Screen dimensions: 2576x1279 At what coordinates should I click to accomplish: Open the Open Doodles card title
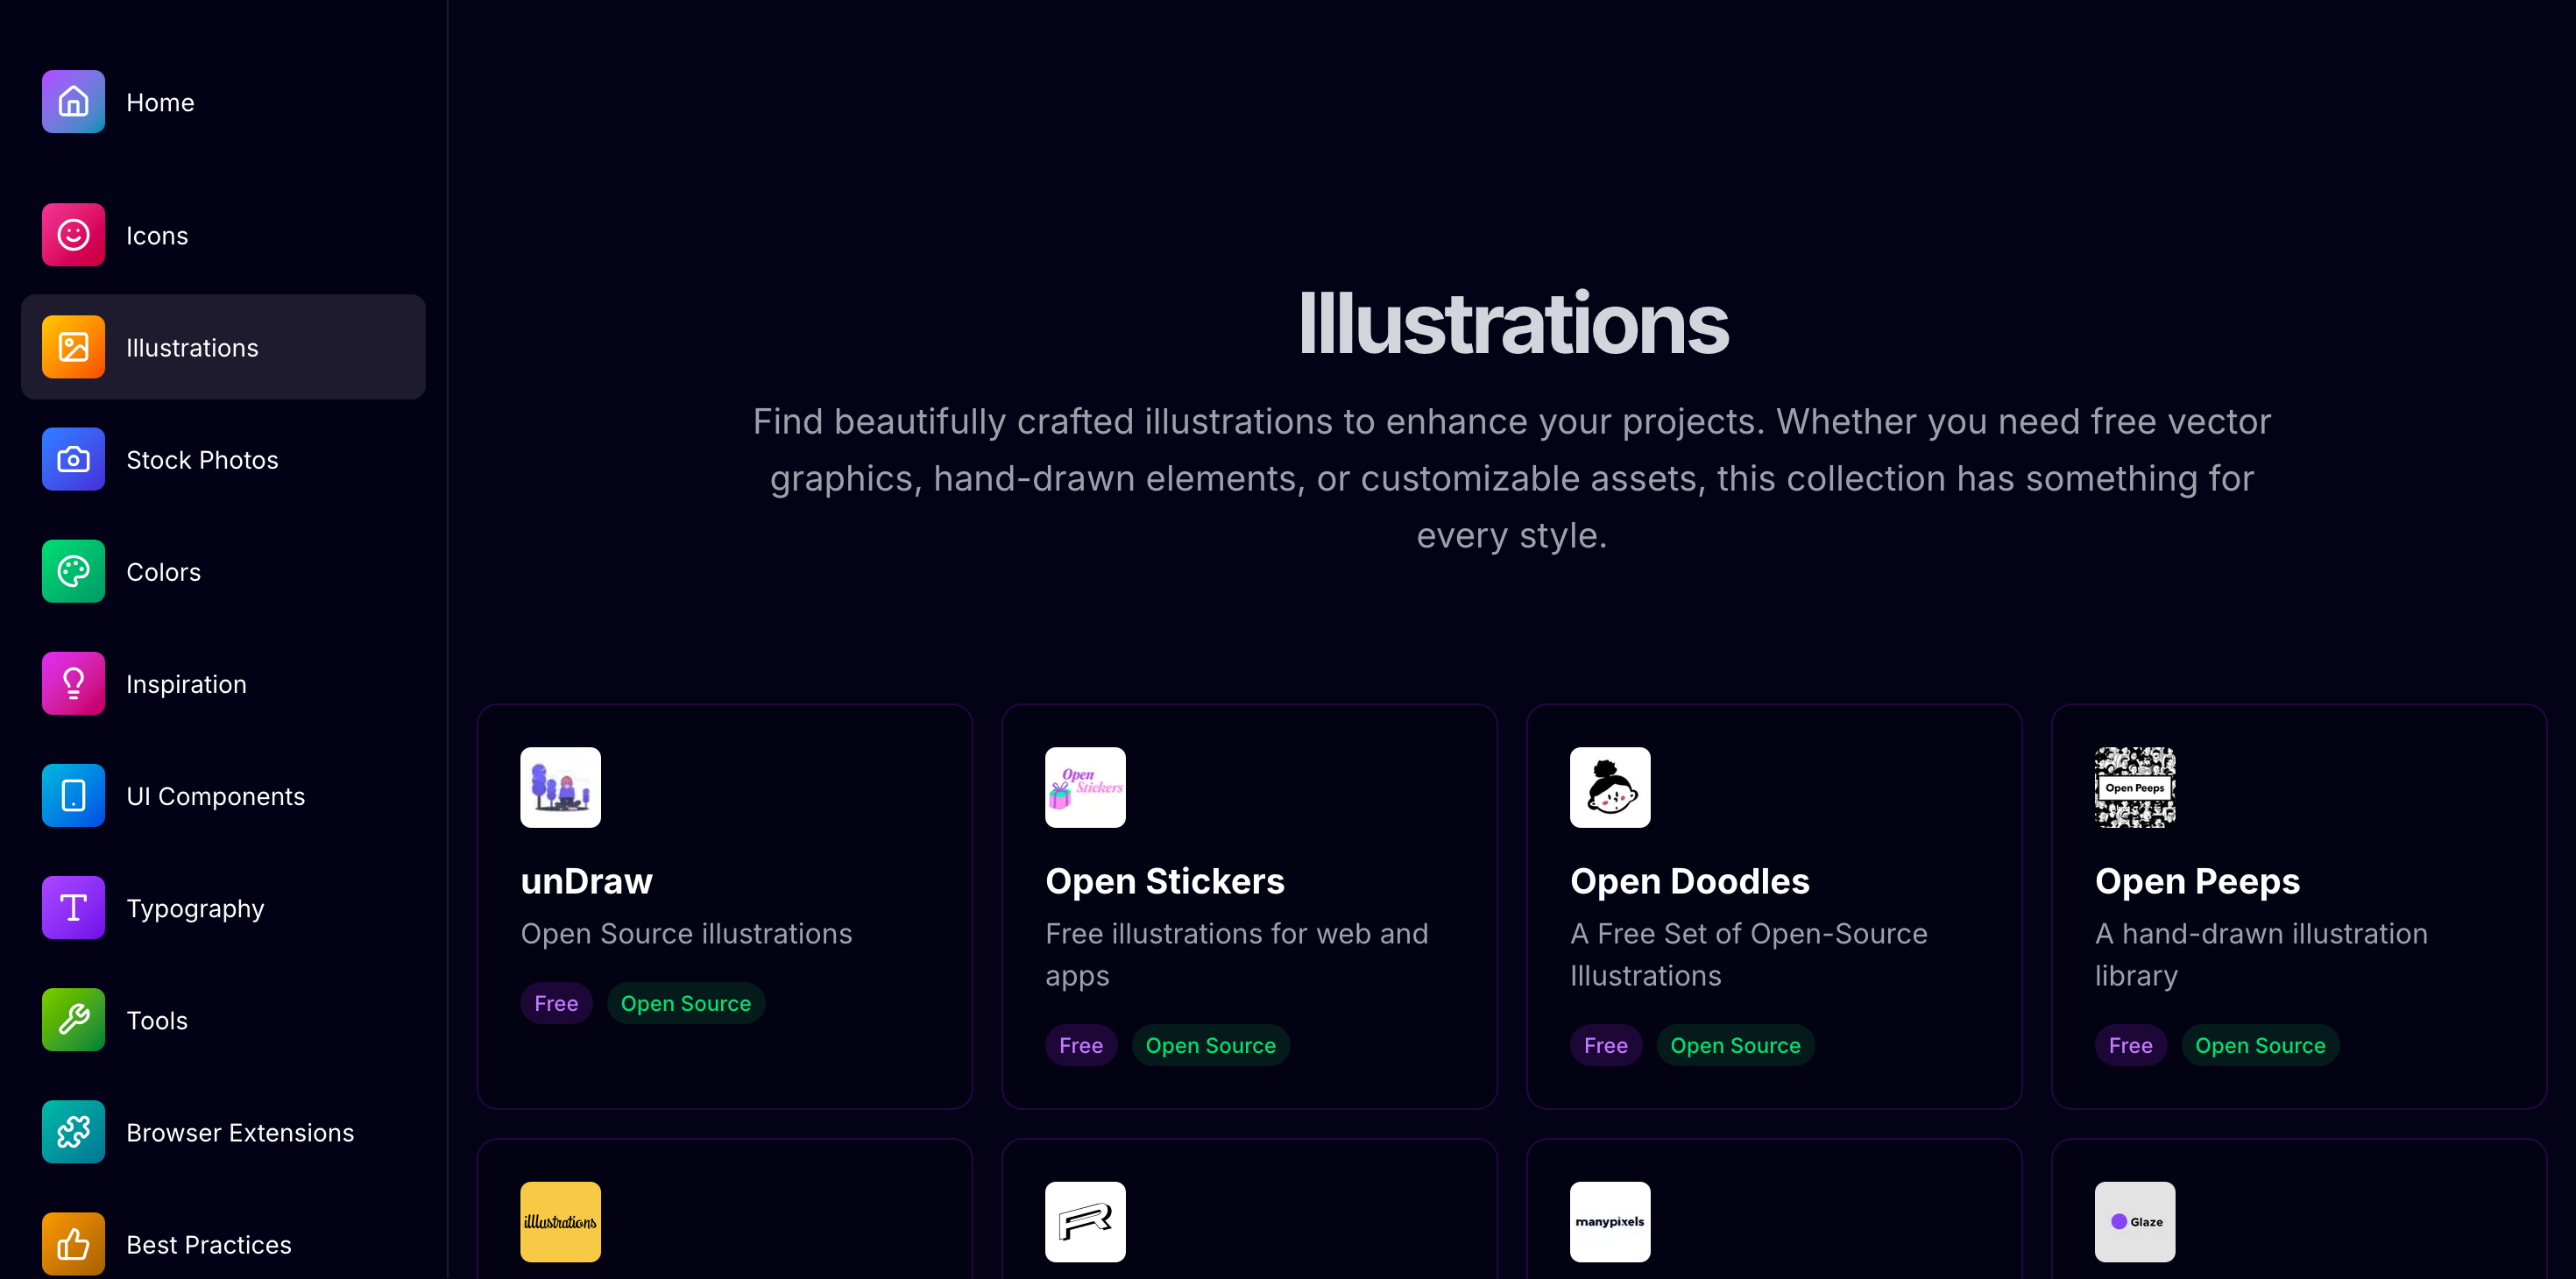1690,881
